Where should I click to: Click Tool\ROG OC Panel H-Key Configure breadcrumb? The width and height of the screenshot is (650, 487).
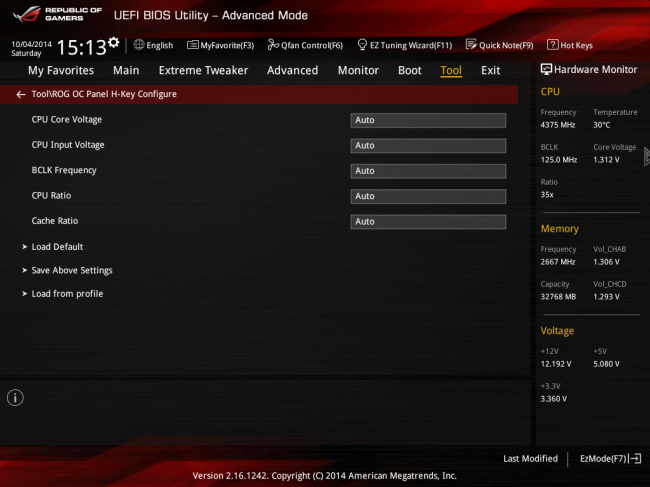click(x=104, y=94)
